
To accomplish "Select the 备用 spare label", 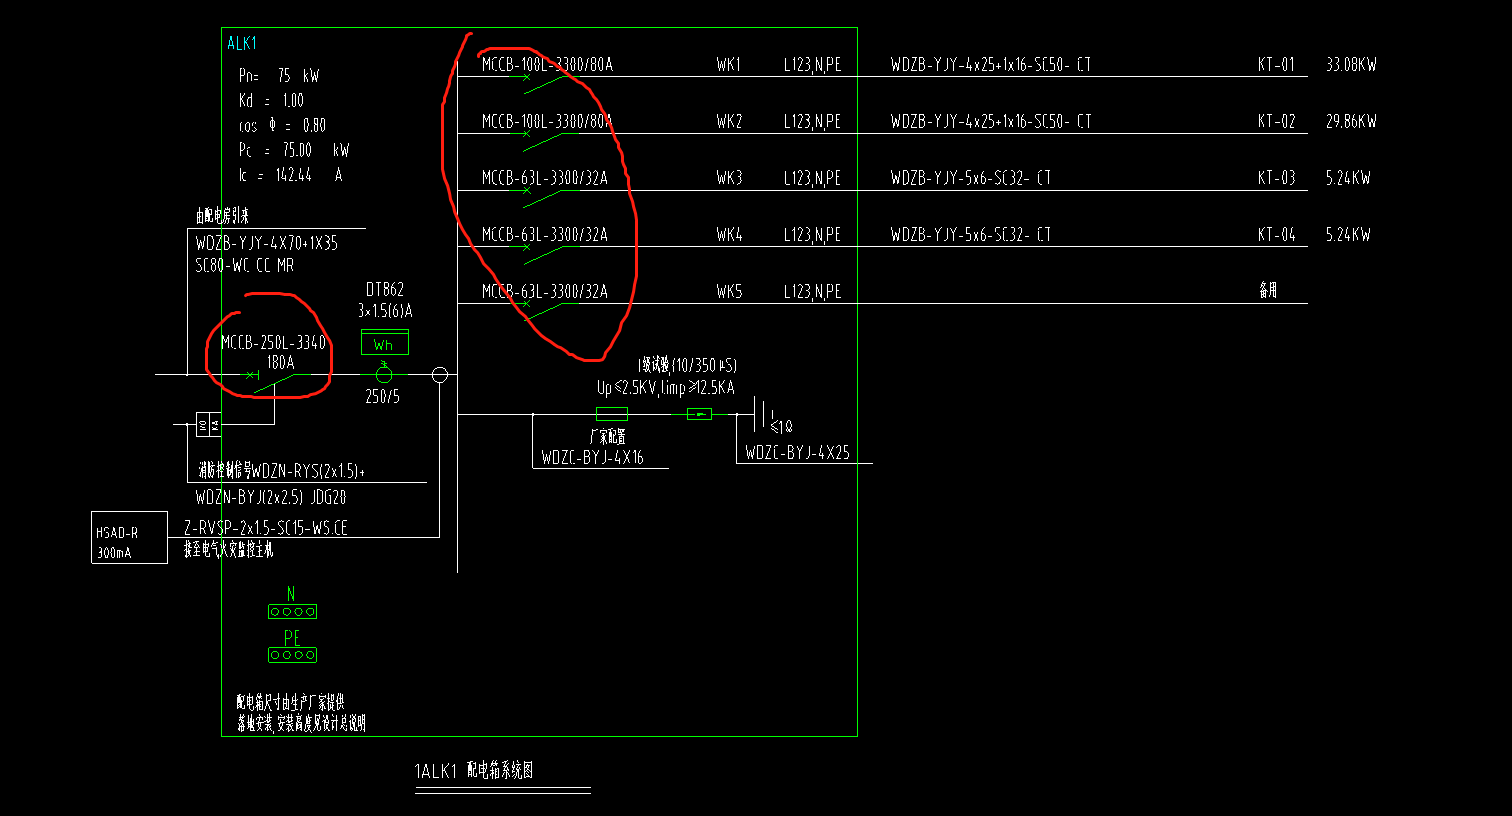I will pyautogui.click(x=1268, y=291).
